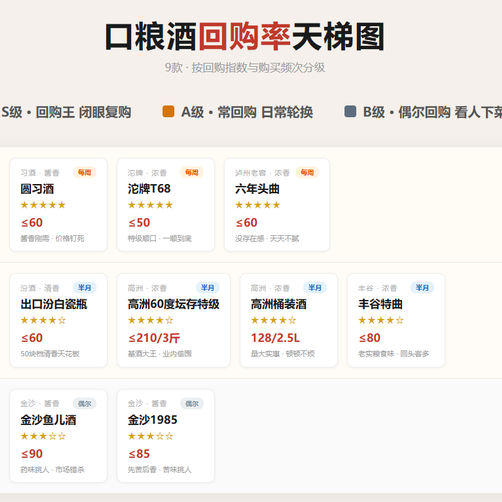Screen dimensions: 502x502
Task: Click the tagline under 圆习酒 price
Action: pyautogui.click(x=52, y=239)
